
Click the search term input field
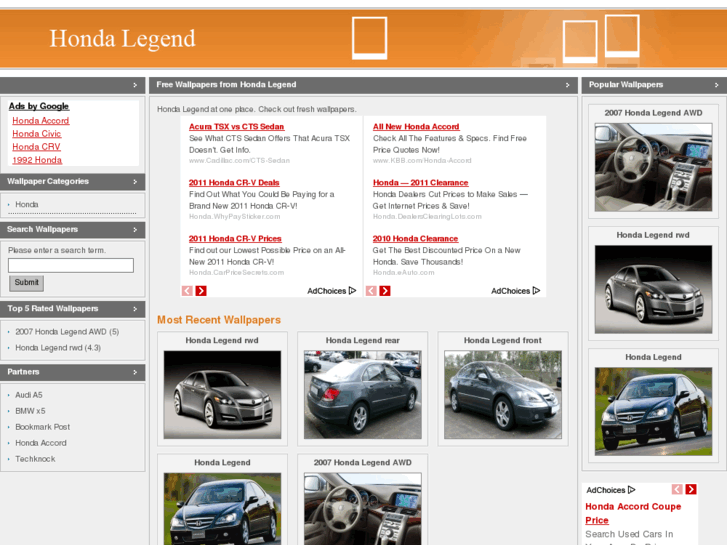click(x=71, y=265)
